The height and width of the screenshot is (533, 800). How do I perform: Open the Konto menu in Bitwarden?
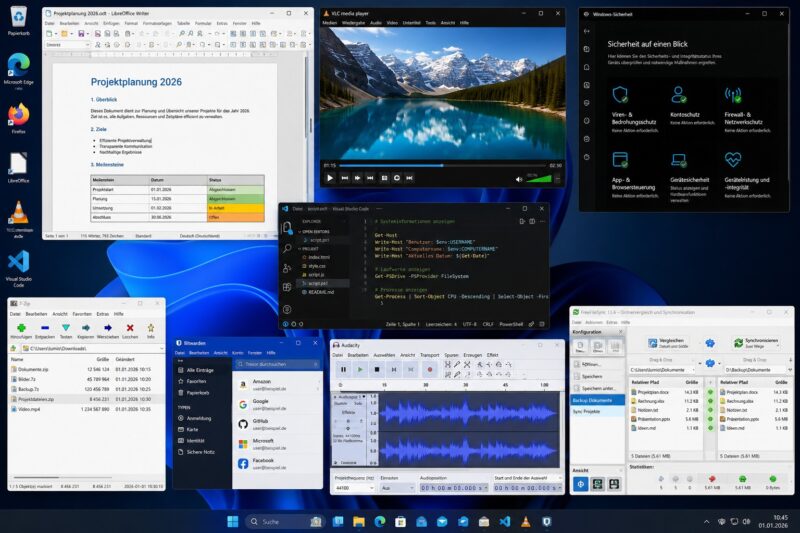(237, 353)
